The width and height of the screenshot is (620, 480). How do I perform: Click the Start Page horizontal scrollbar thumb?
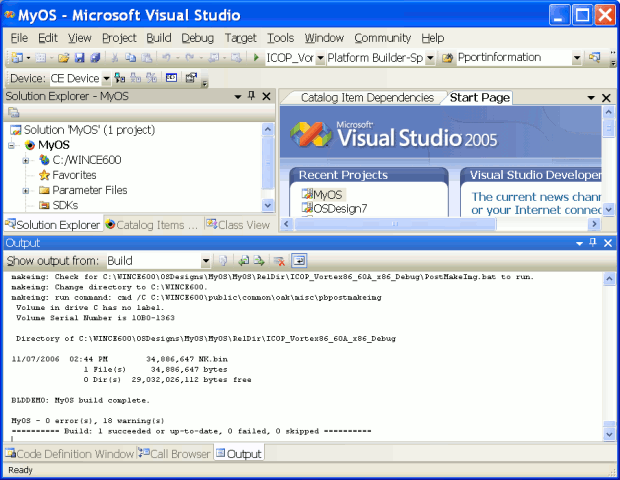[395, 224]
